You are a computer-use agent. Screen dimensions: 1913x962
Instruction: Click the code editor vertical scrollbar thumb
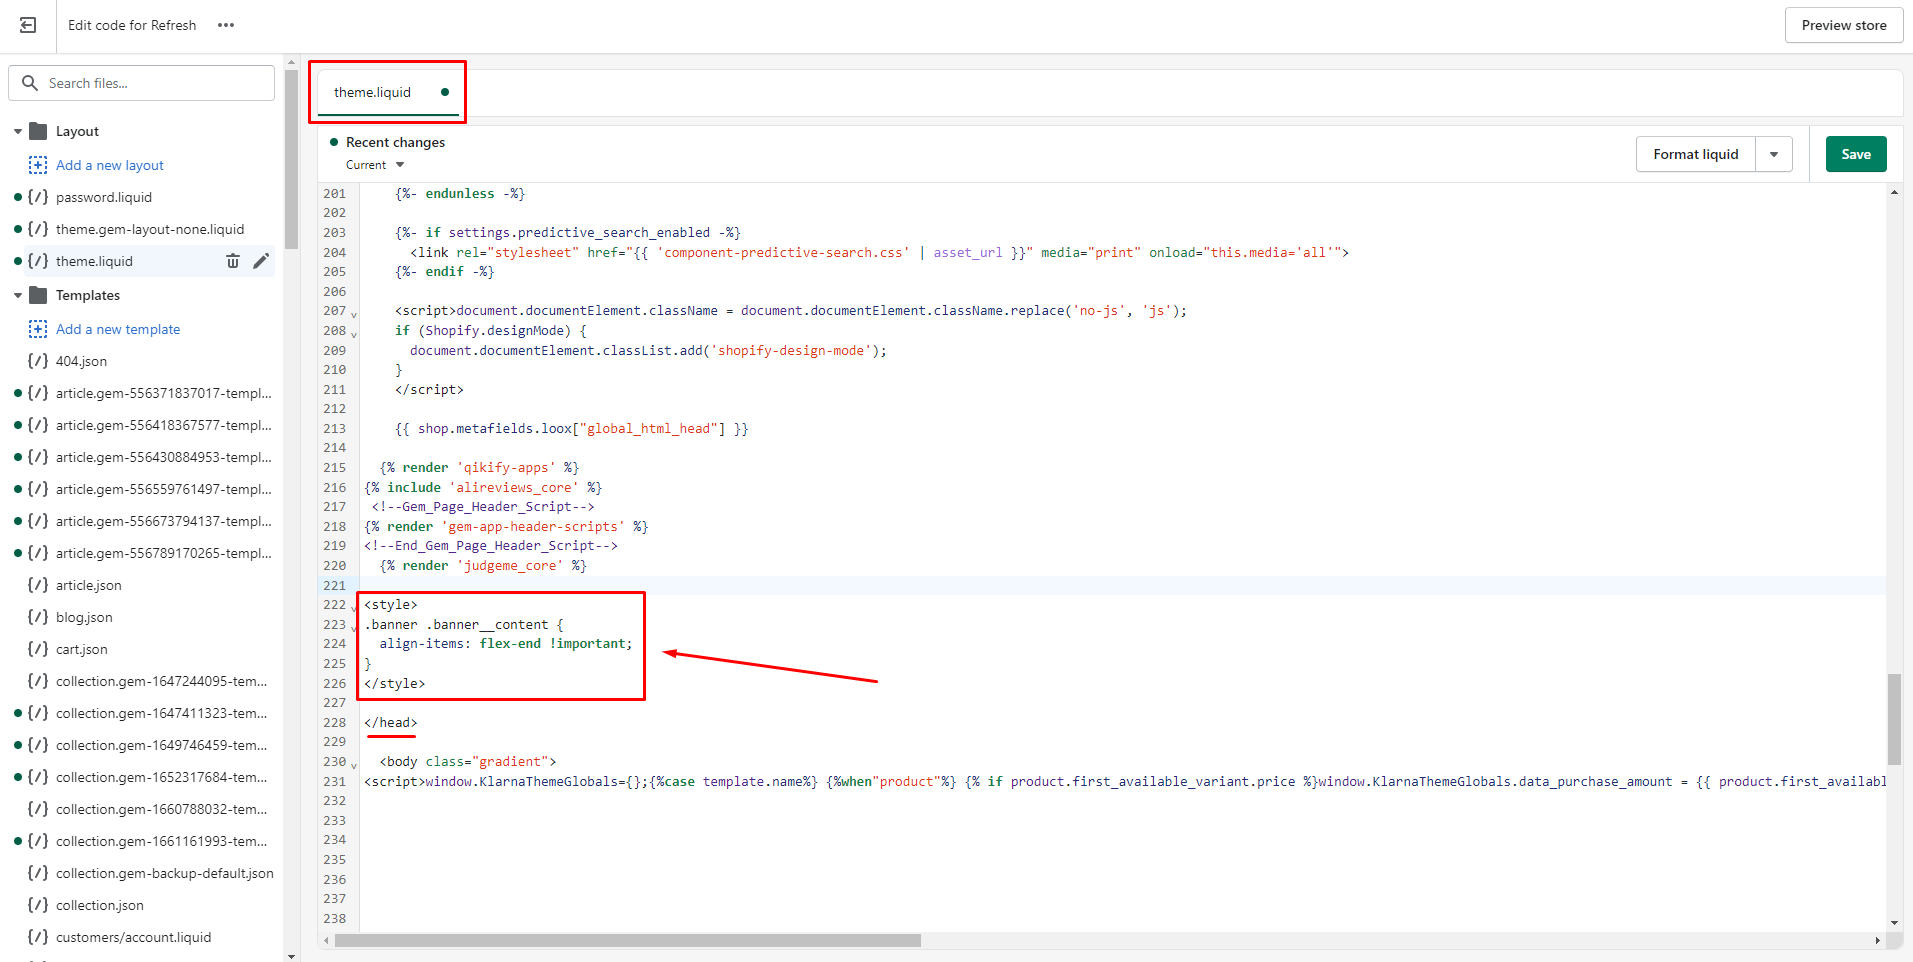click(1894, 719)
